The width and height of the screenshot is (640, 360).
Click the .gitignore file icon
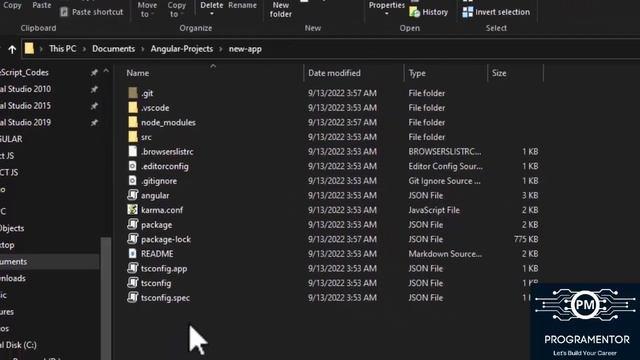pos(133,180)
